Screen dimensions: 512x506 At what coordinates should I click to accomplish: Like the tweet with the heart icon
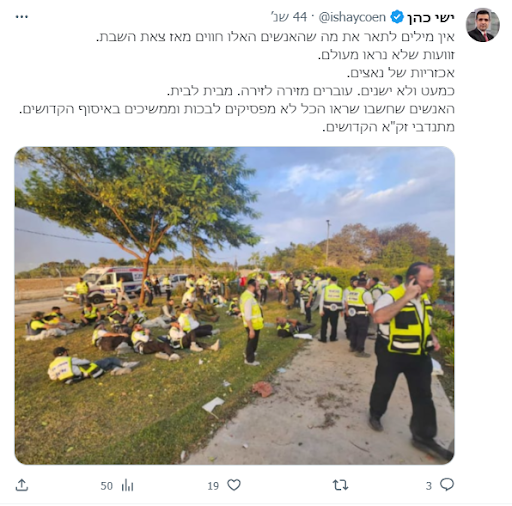click(x=234, y=485)
